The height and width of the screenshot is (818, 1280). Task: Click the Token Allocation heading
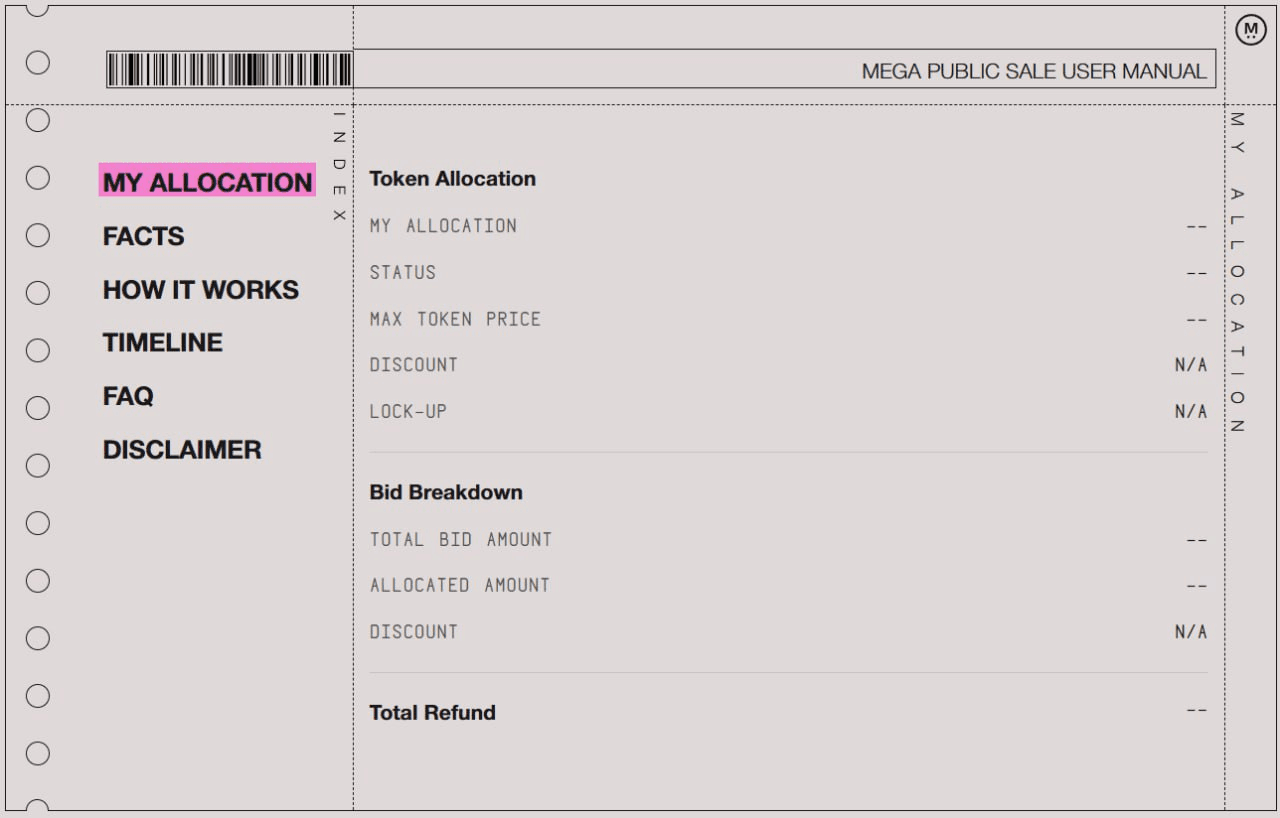click(452, 179)
